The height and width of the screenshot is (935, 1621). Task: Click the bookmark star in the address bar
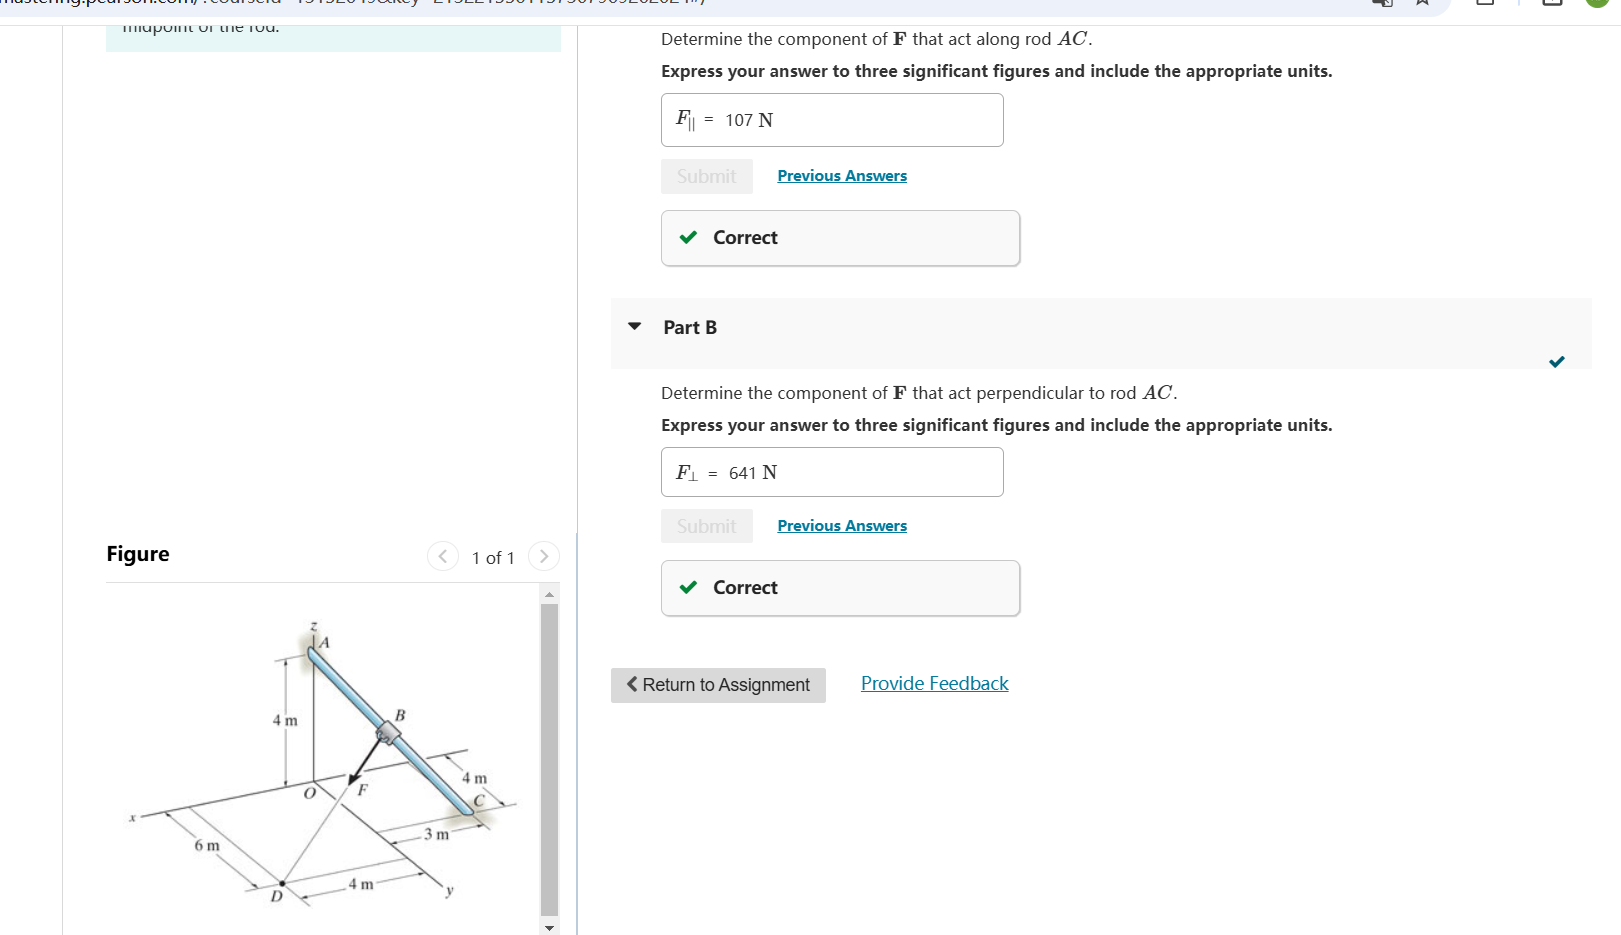point(1421,4)
